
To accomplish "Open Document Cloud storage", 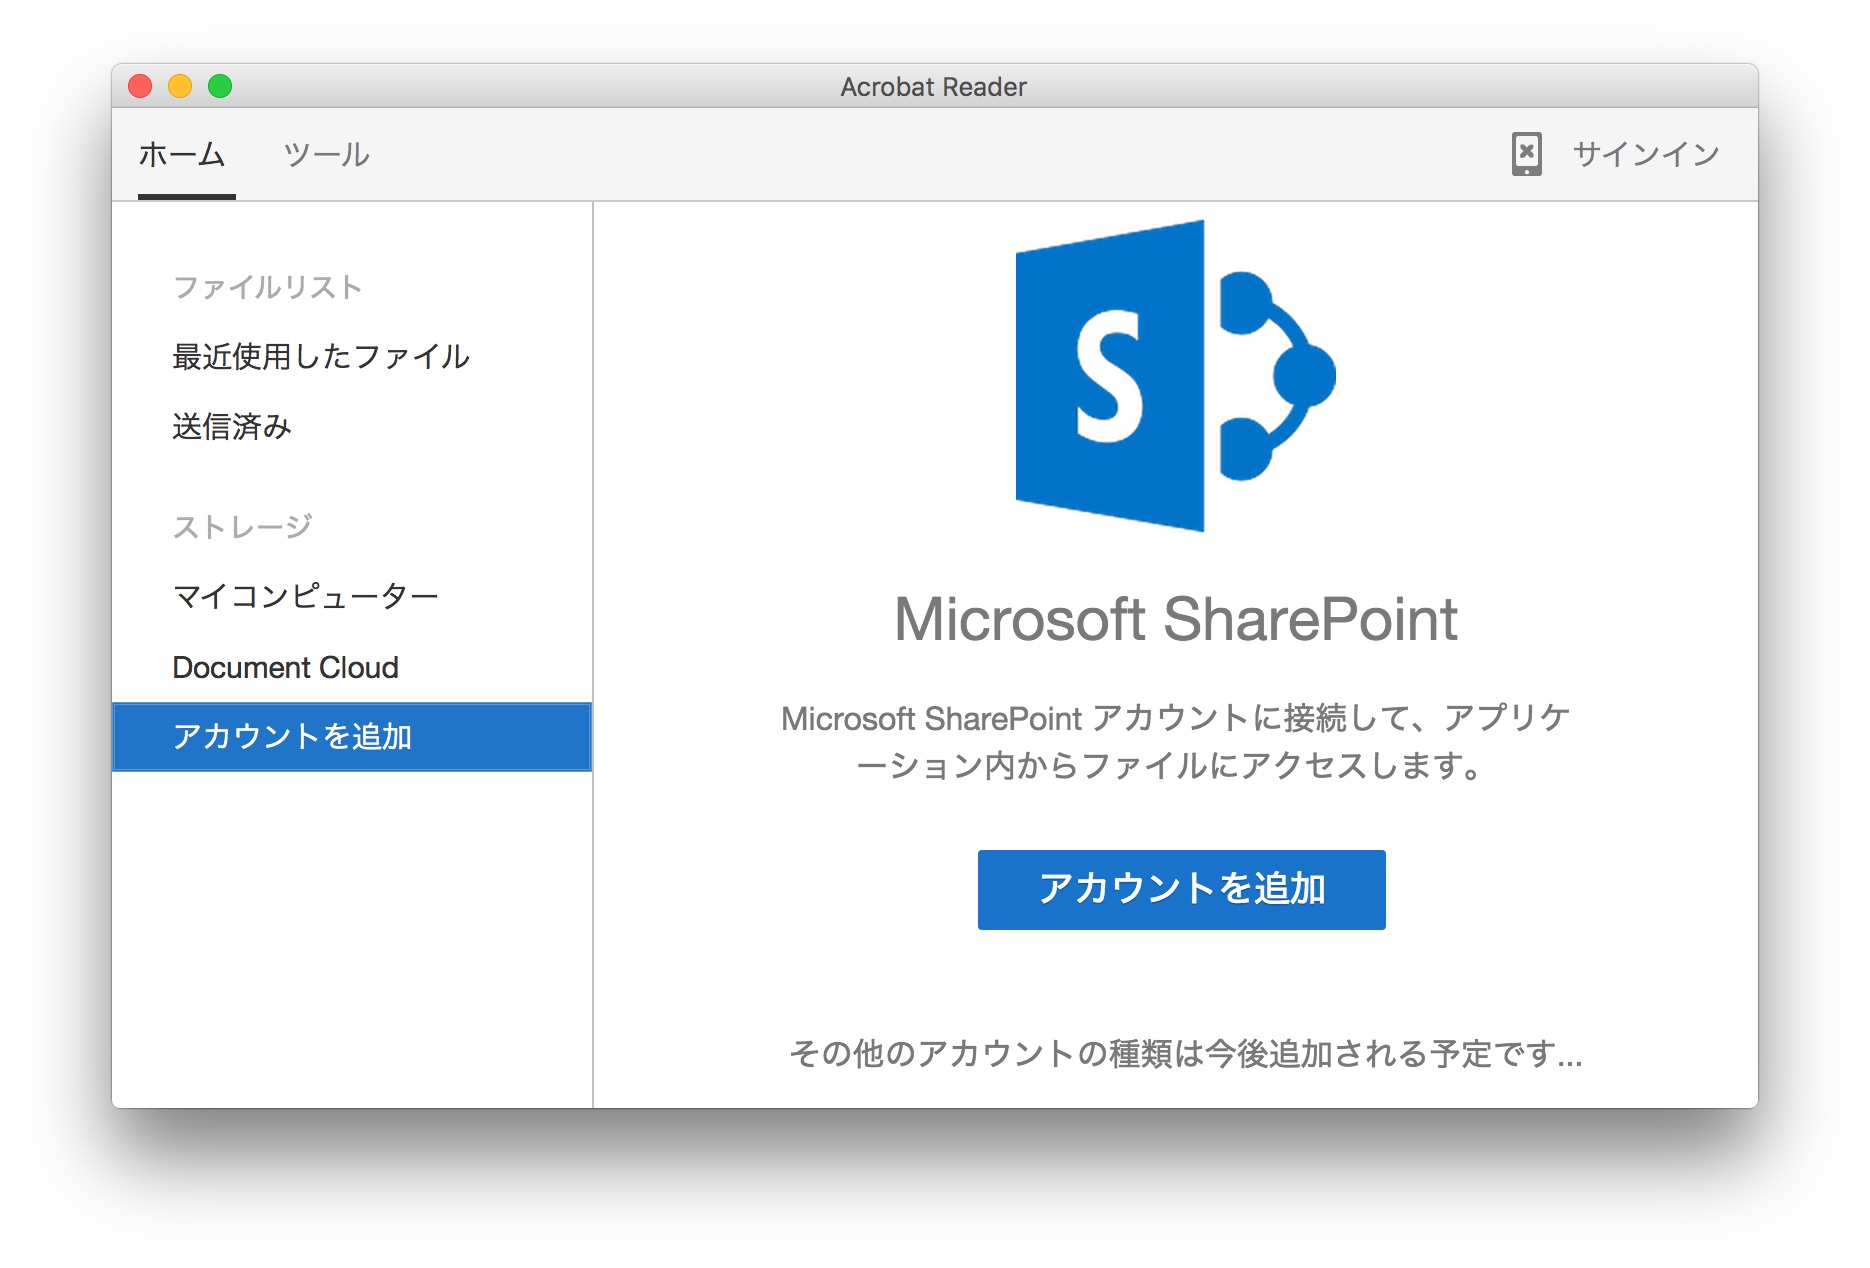I will 286,667.
